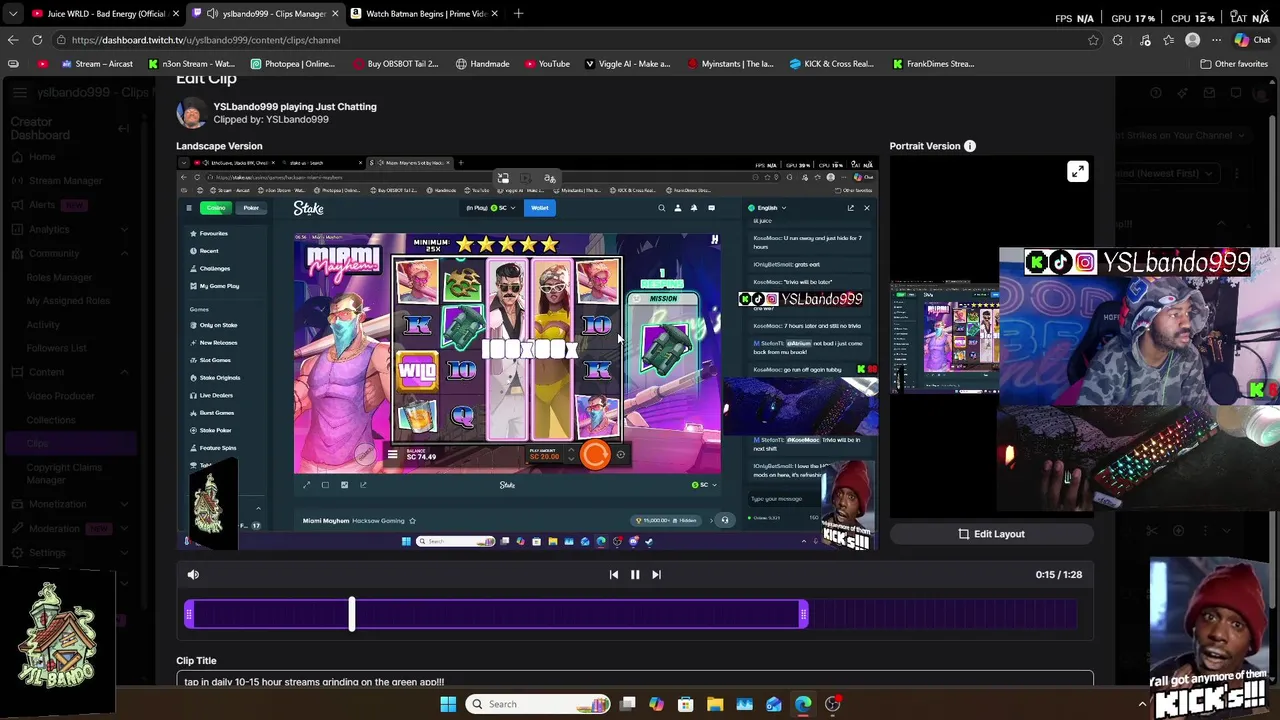
Task: Click the Edit Layout button
Action: (991, 534)
